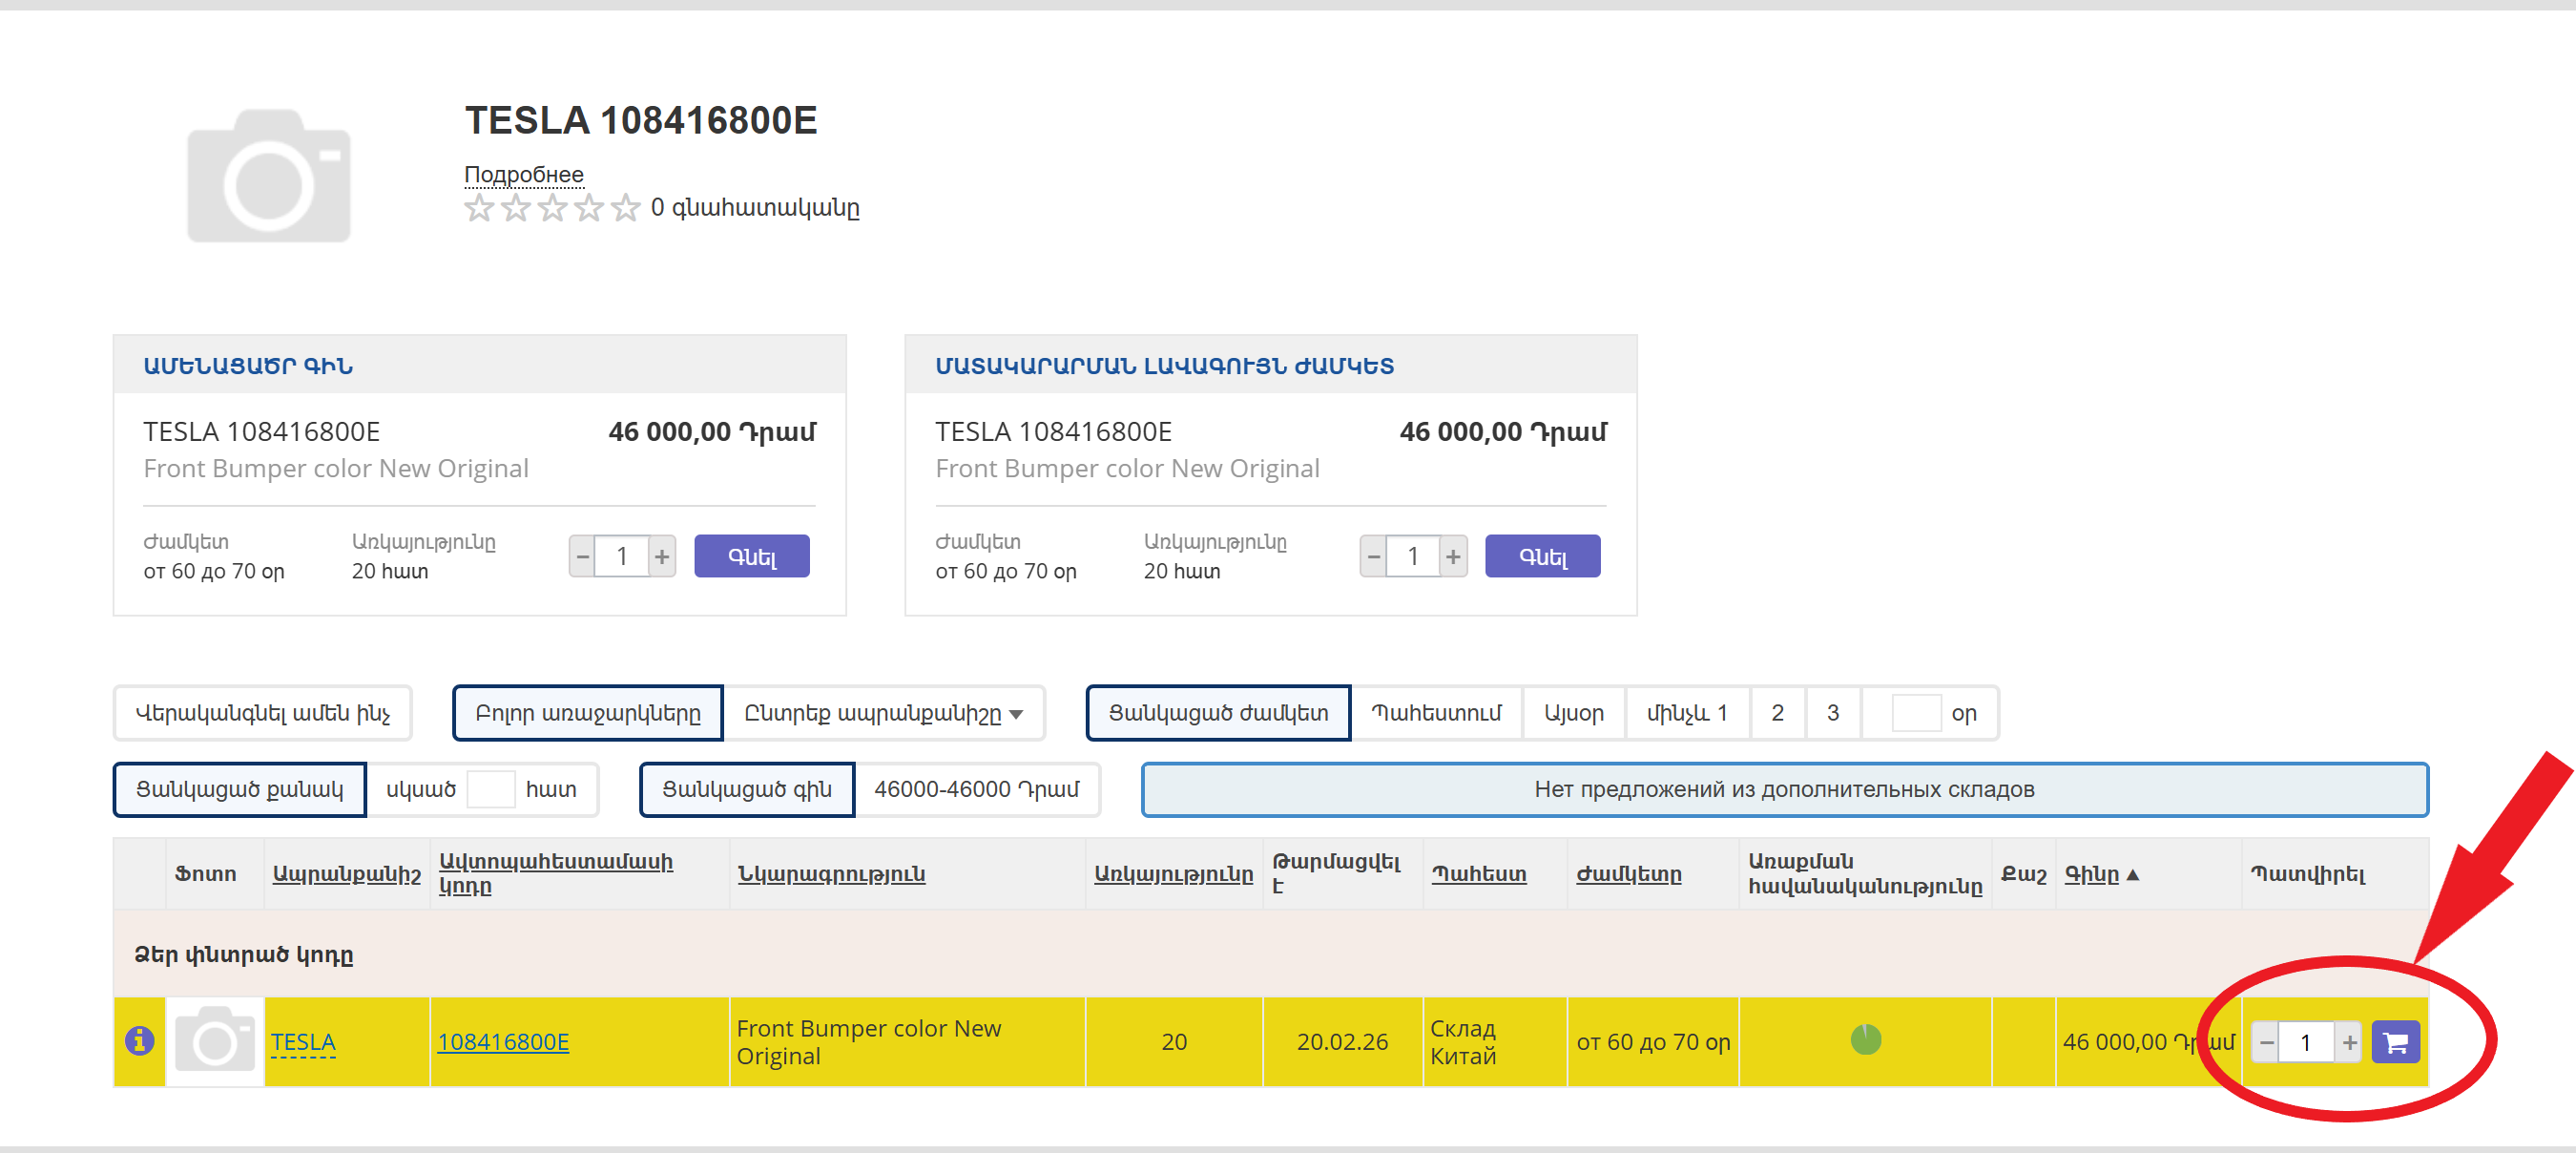Click the quantity field in the best delivery card
The width and height of the screenshot is (2576, 1153).
[1413, 556]
